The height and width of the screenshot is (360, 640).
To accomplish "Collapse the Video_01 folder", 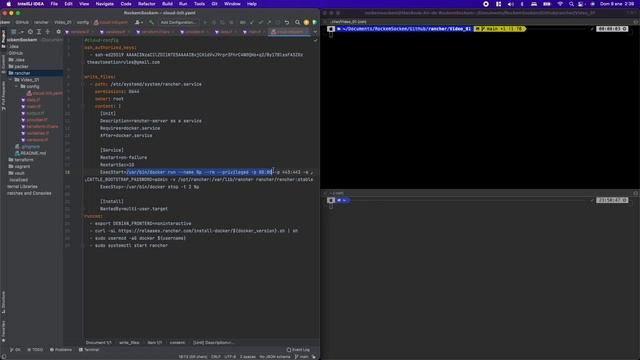I will tap(11, 80).
